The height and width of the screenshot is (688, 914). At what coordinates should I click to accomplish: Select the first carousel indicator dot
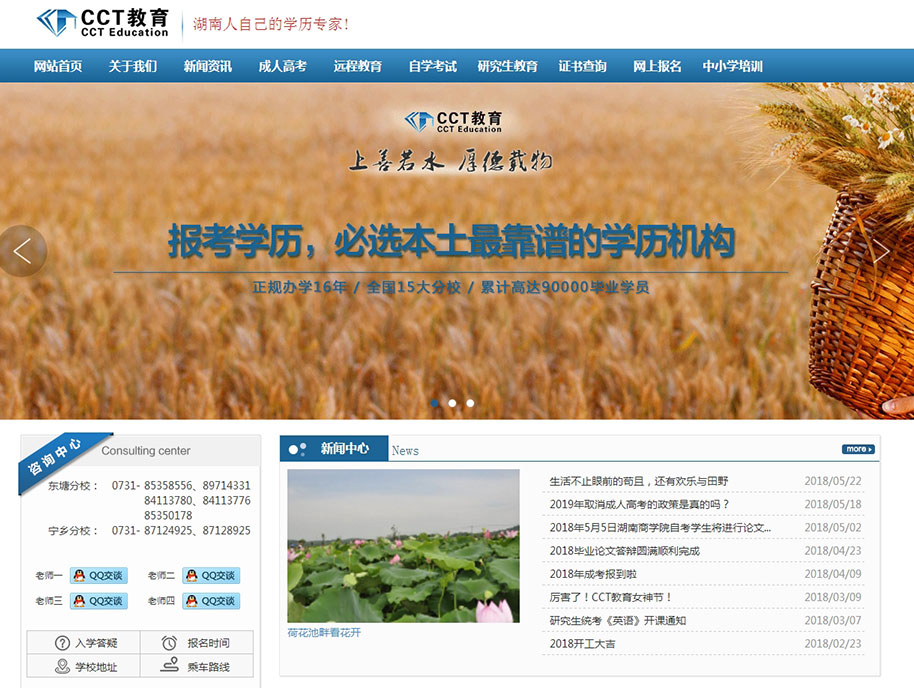click(435, 403)
